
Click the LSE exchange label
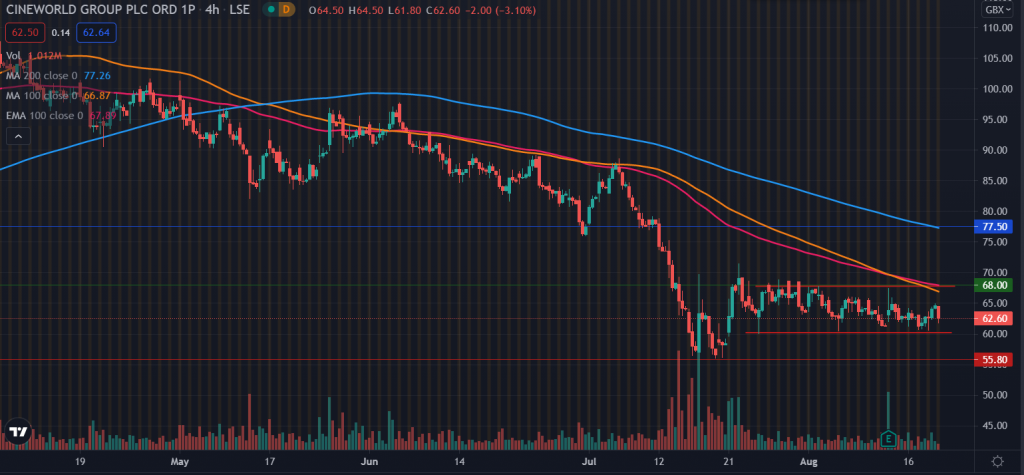240,10
